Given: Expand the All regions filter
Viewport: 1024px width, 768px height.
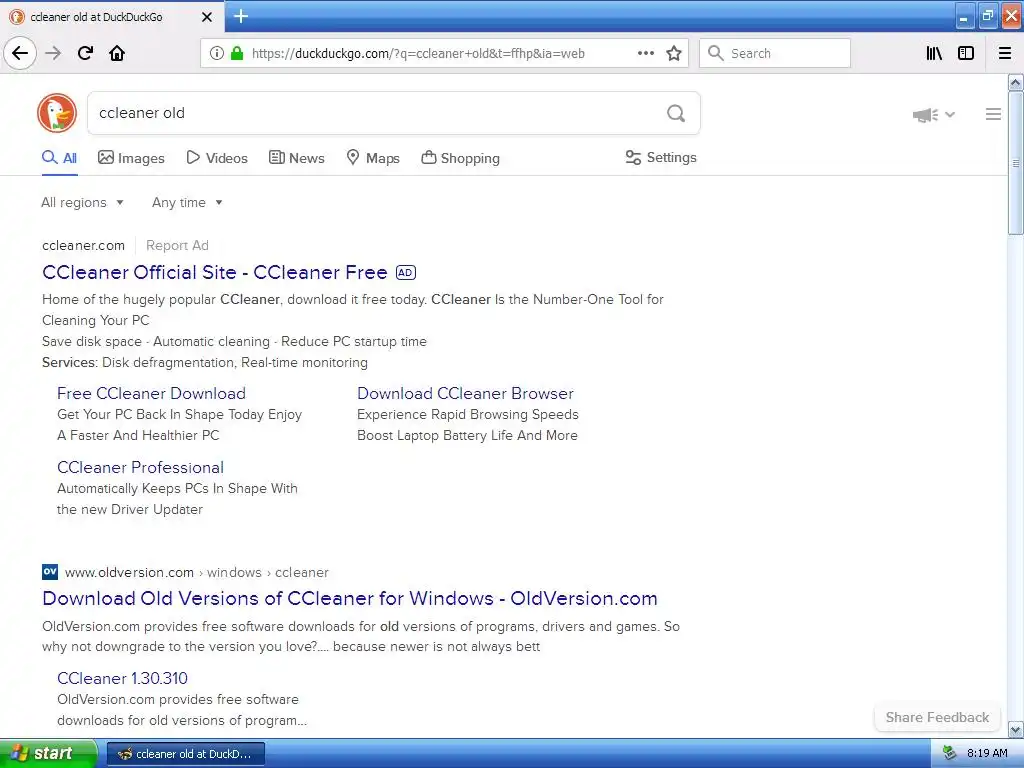Looking at the screenshot, I should coord(82,202).
